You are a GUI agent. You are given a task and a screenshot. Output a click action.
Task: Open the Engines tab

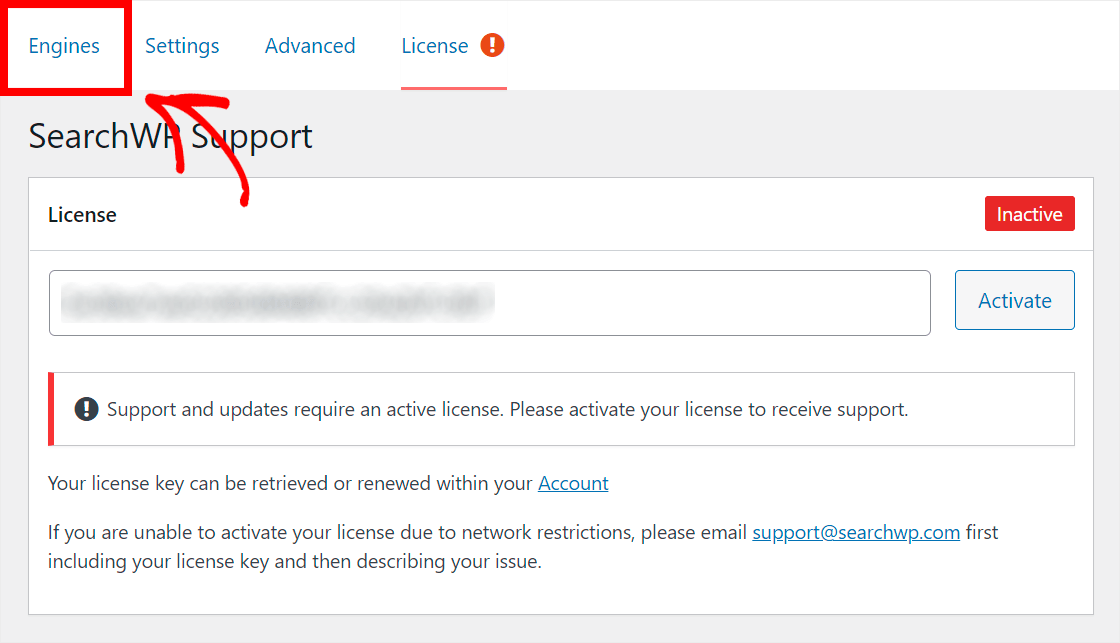click(64, 46)
